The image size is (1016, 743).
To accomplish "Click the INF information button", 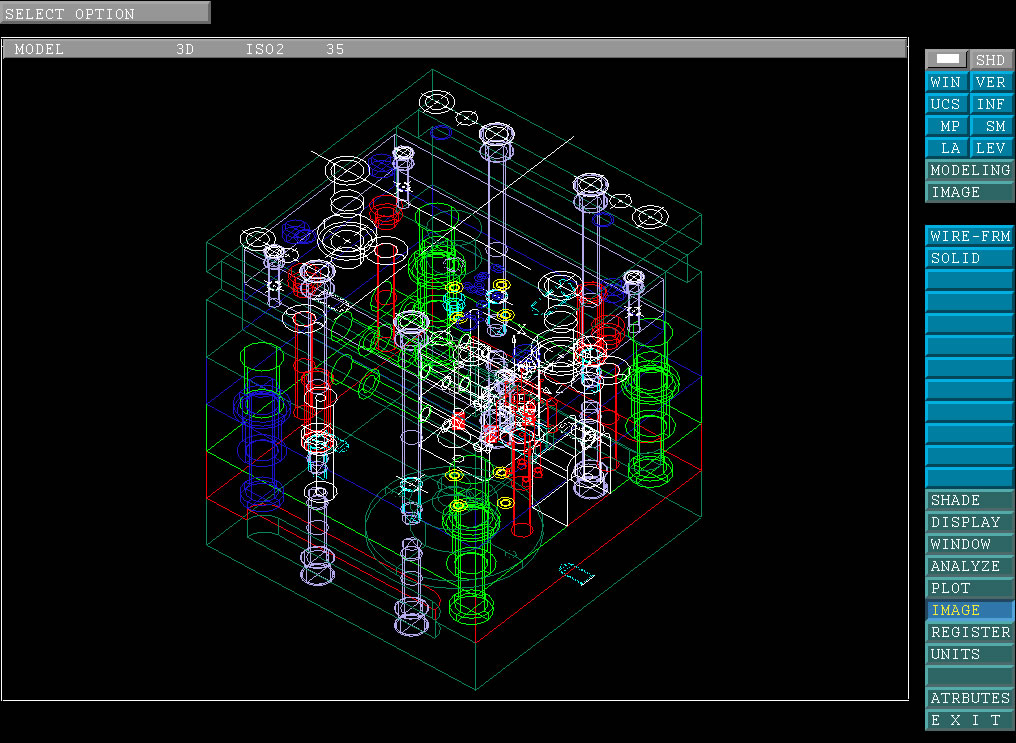I will 991,104.
